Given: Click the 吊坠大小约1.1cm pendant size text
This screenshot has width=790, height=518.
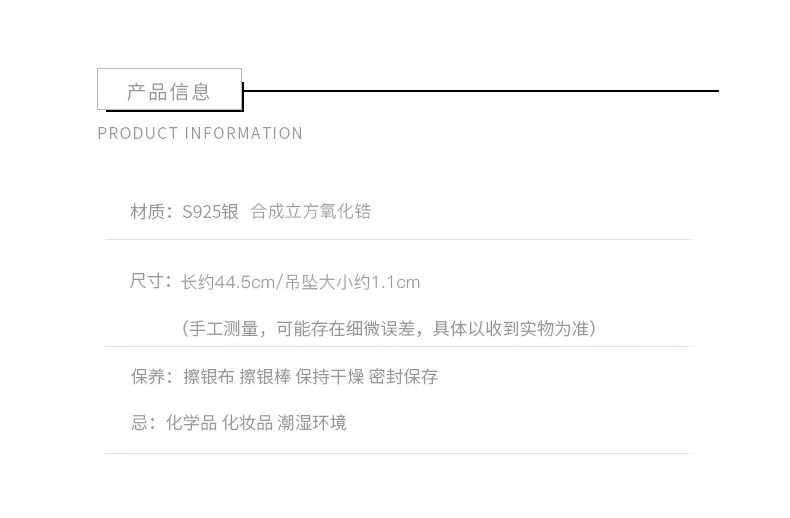Looking at the screenshot, I should [352, 282].
